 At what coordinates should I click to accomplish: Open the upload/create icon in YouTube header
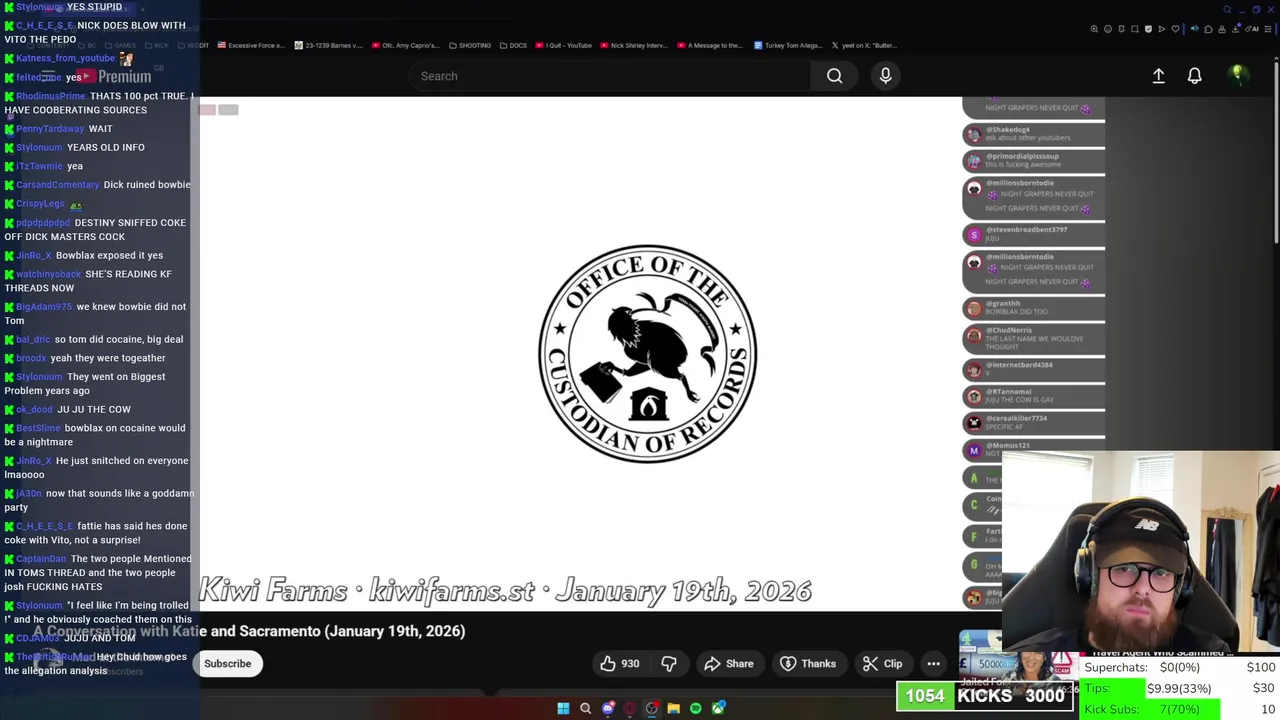(1158, 76)
